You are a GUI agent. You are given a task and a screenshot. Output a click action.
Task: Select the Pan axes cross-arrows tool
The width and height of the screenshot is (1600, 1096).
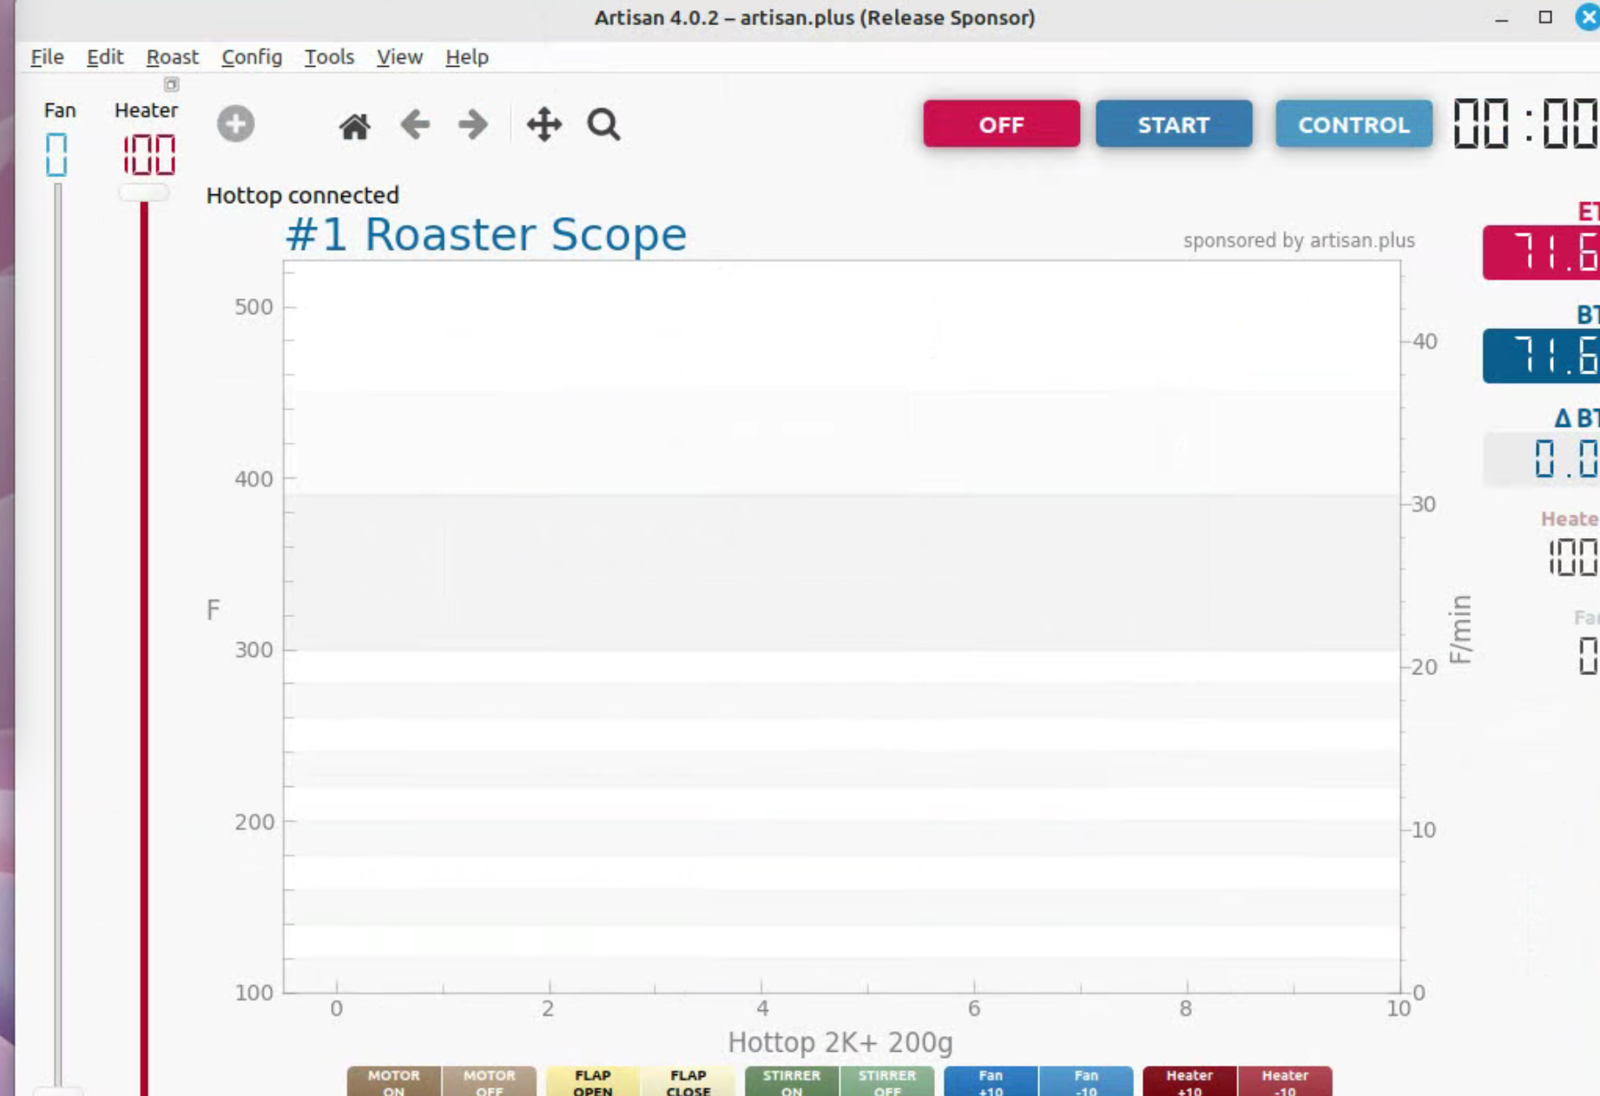544,125
